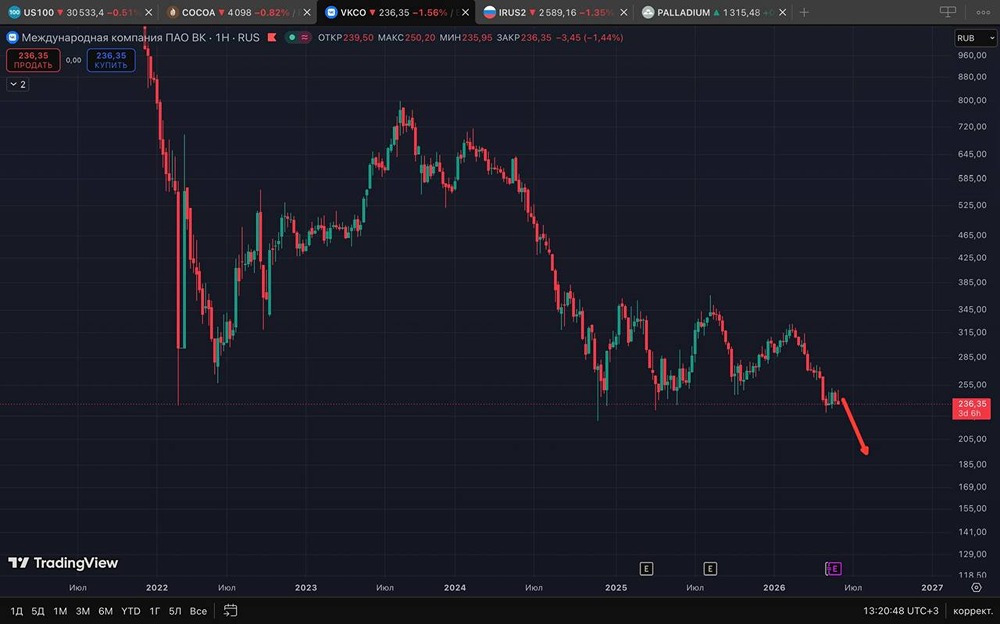
Task: Click the 13:20:48 UTC+3 timezone clock
Action: pos(901,611)
